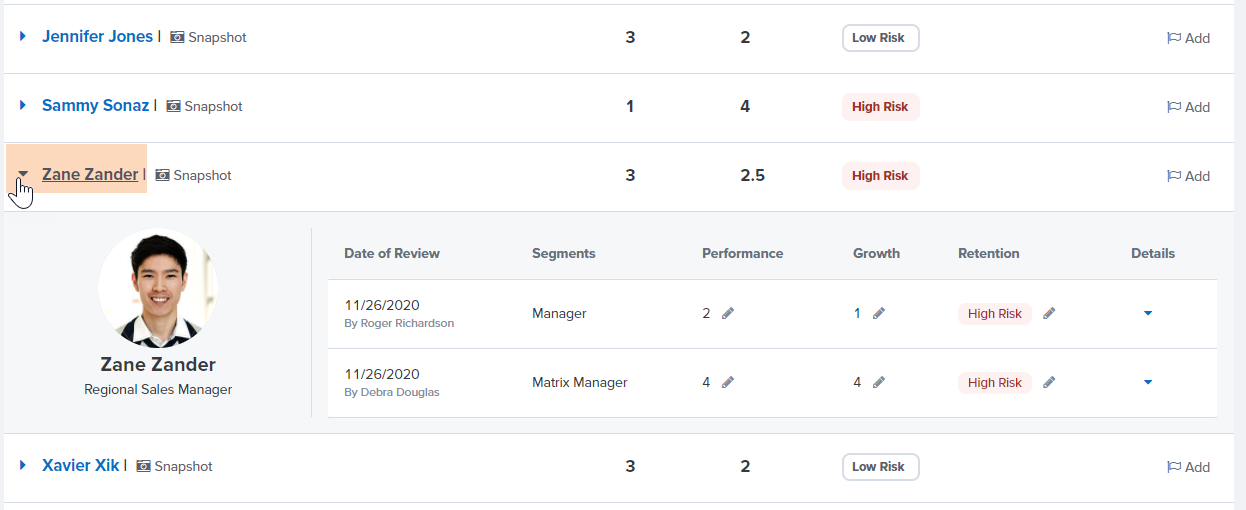Open Zane Zander profile link

click(x=90, y=174)
